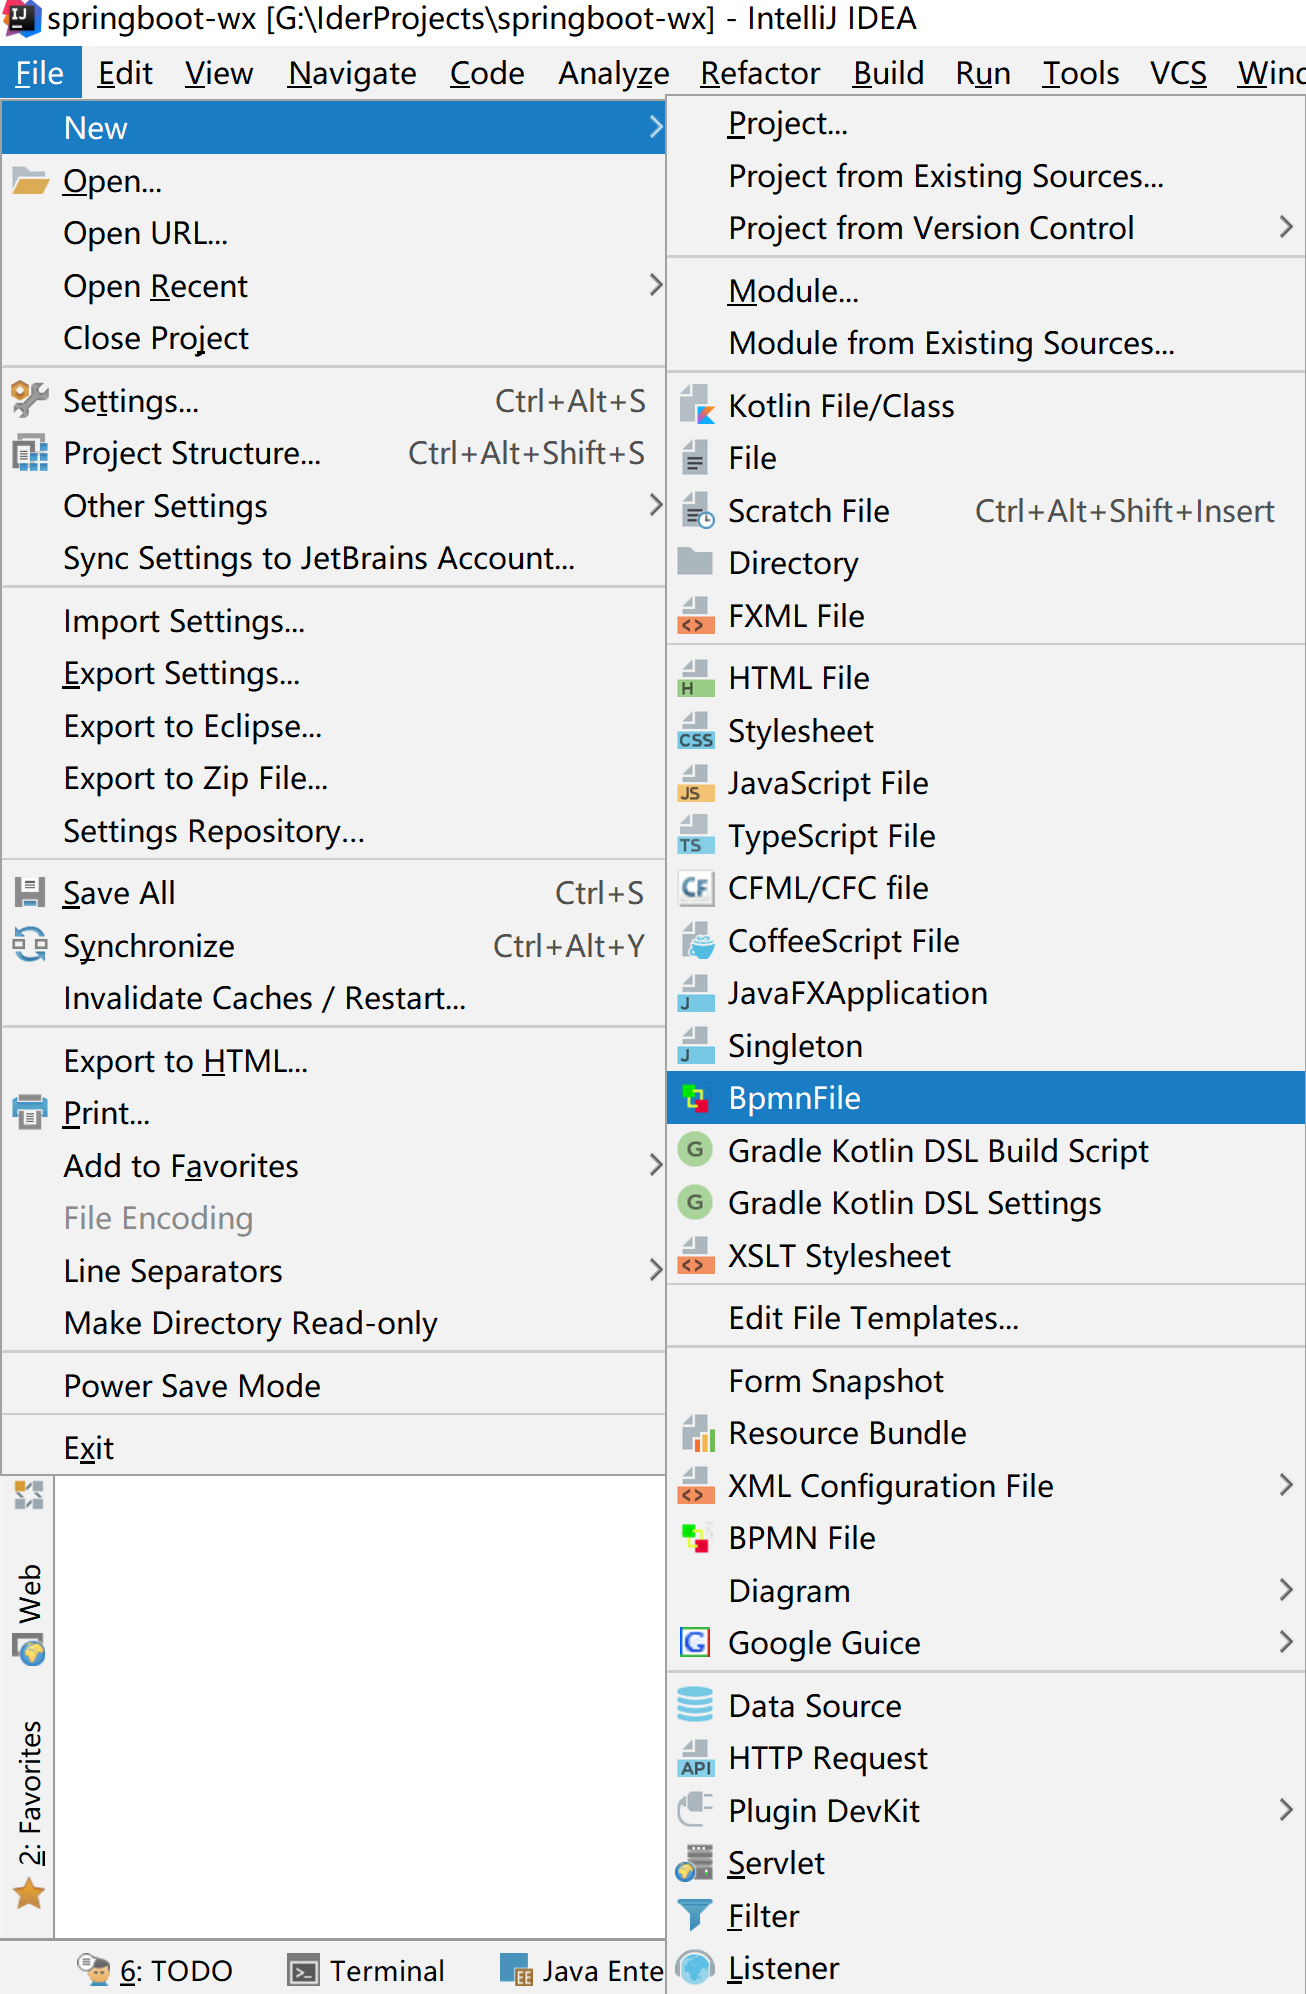Click the Kotlin File/Class icon
The height and width of the screenshot is (1994, 1306).
coord(696,406)
